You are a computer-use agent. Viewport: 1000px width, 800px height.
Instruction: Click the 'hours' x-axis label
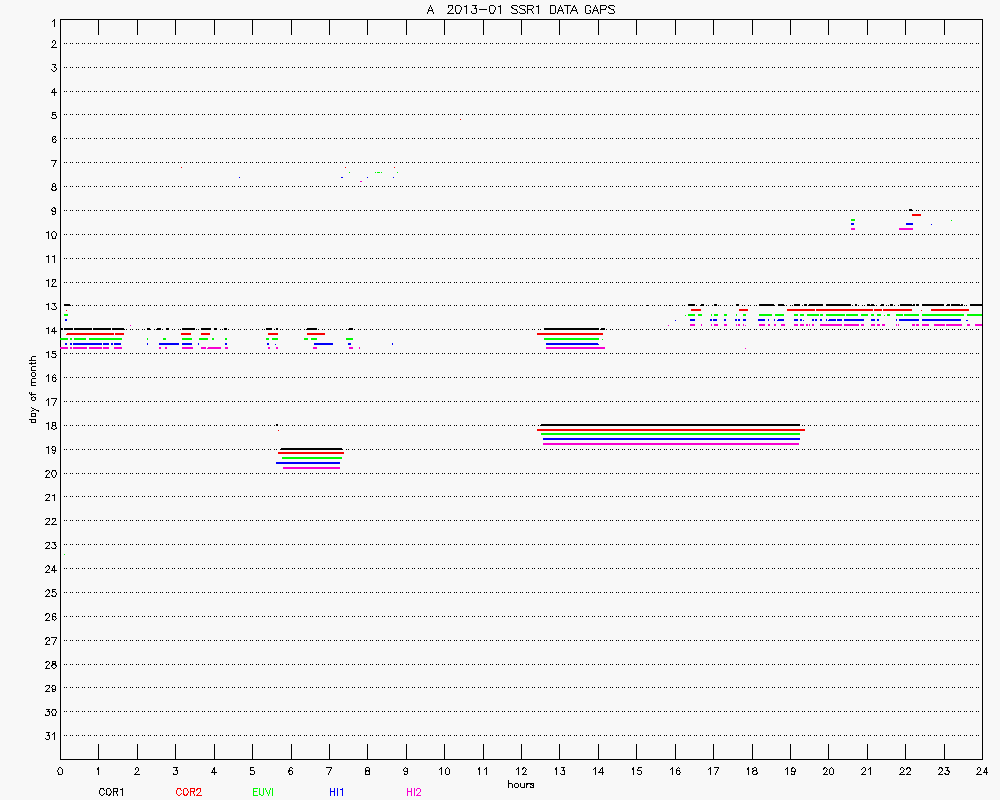coord(520,785)
